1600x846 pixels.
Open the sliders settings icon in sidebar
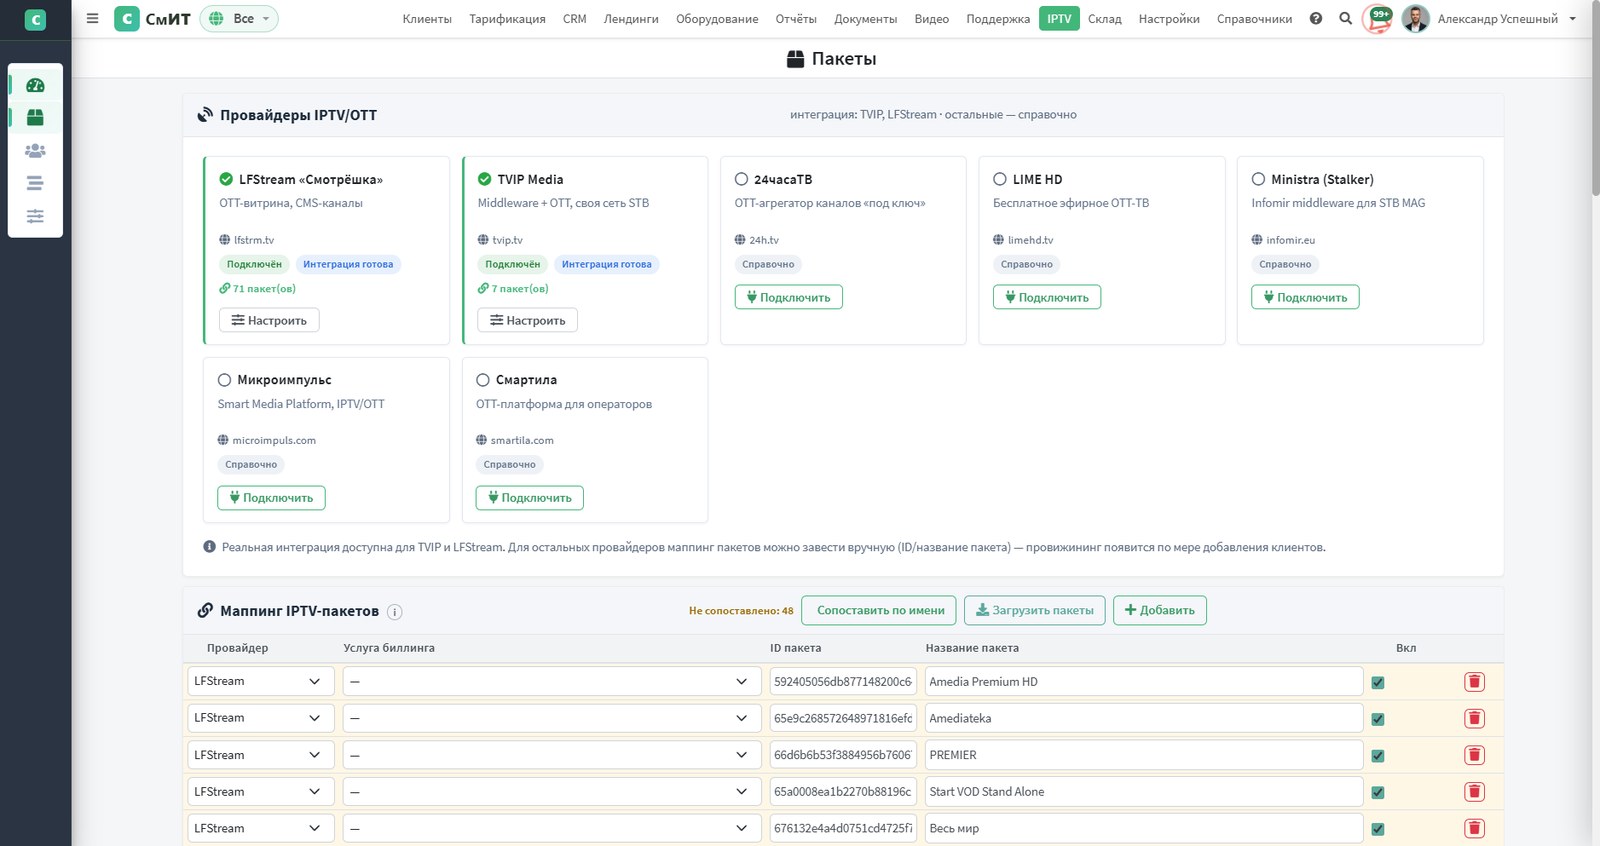point(35,216)
